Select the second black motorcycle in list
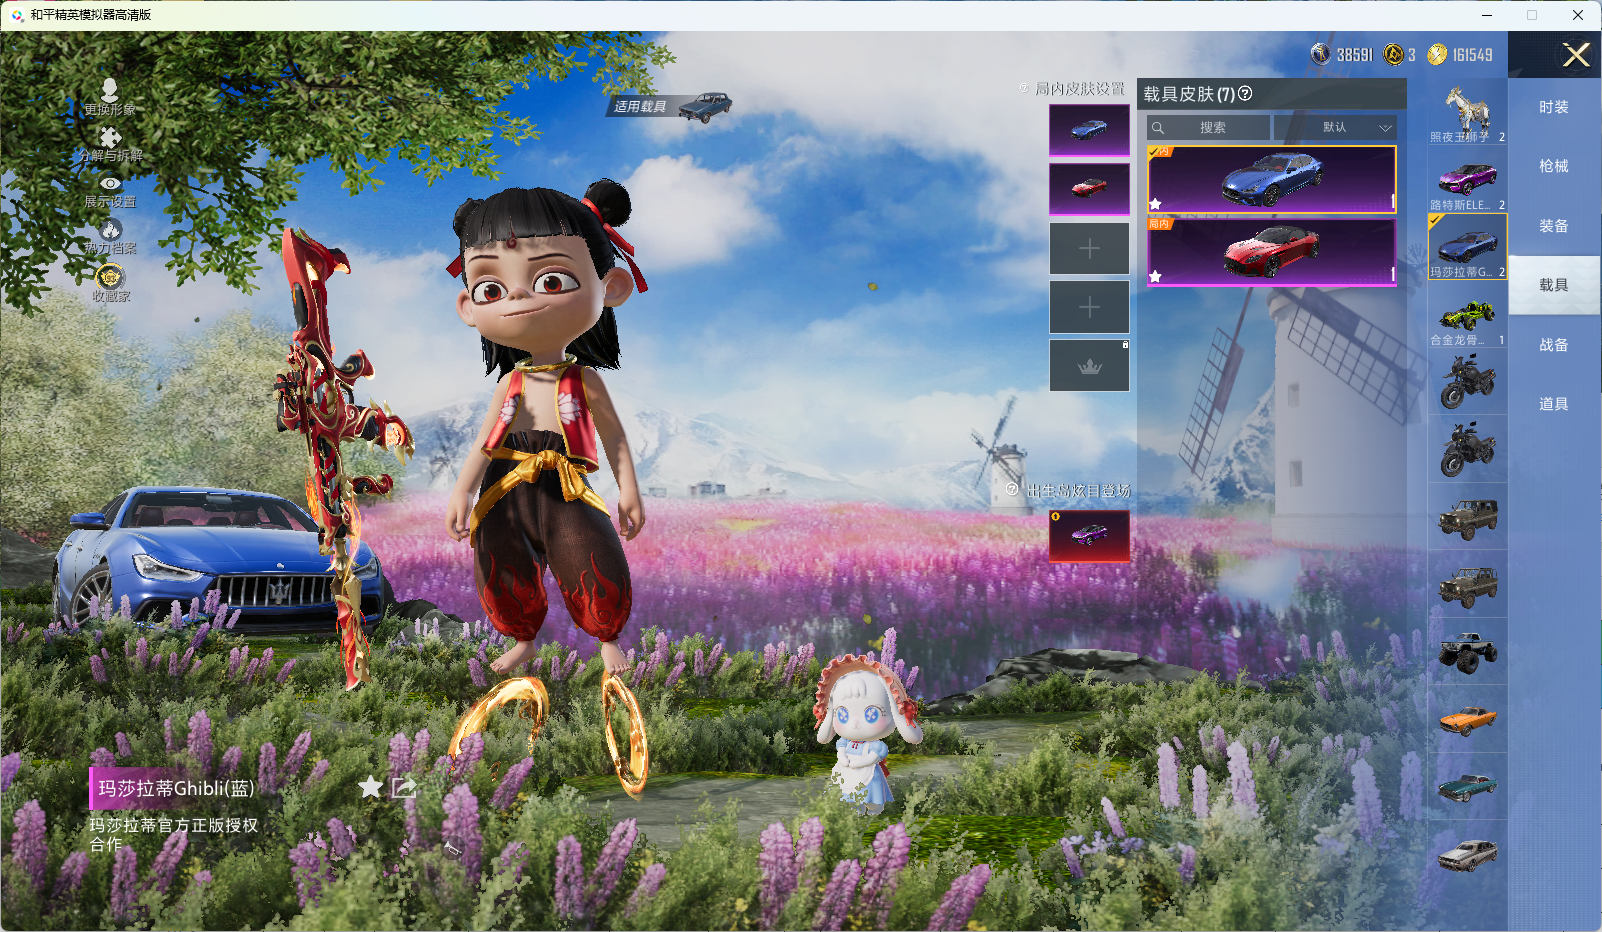Viewport: 1602px width, 932px height. click(x=1467, y=450)
